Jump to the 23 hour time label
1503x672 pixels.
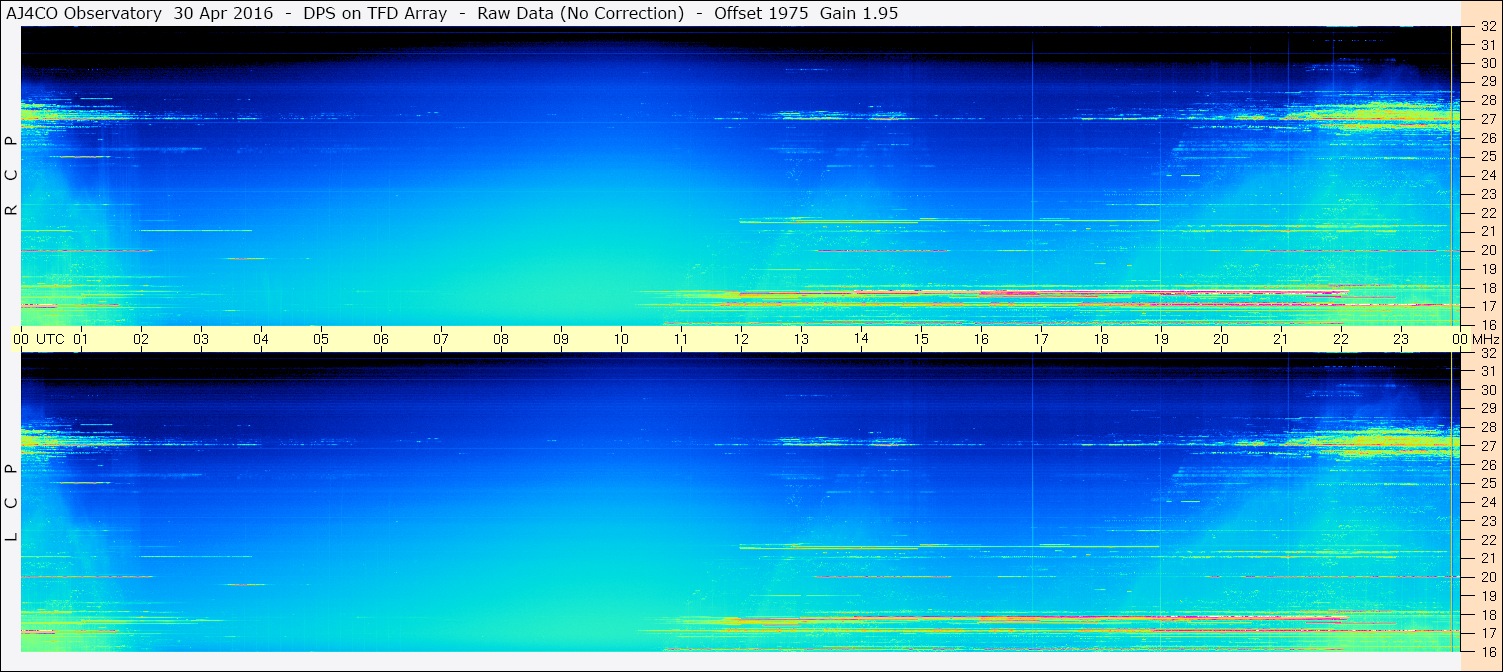pyautogui.click(x=1401, y=339)
